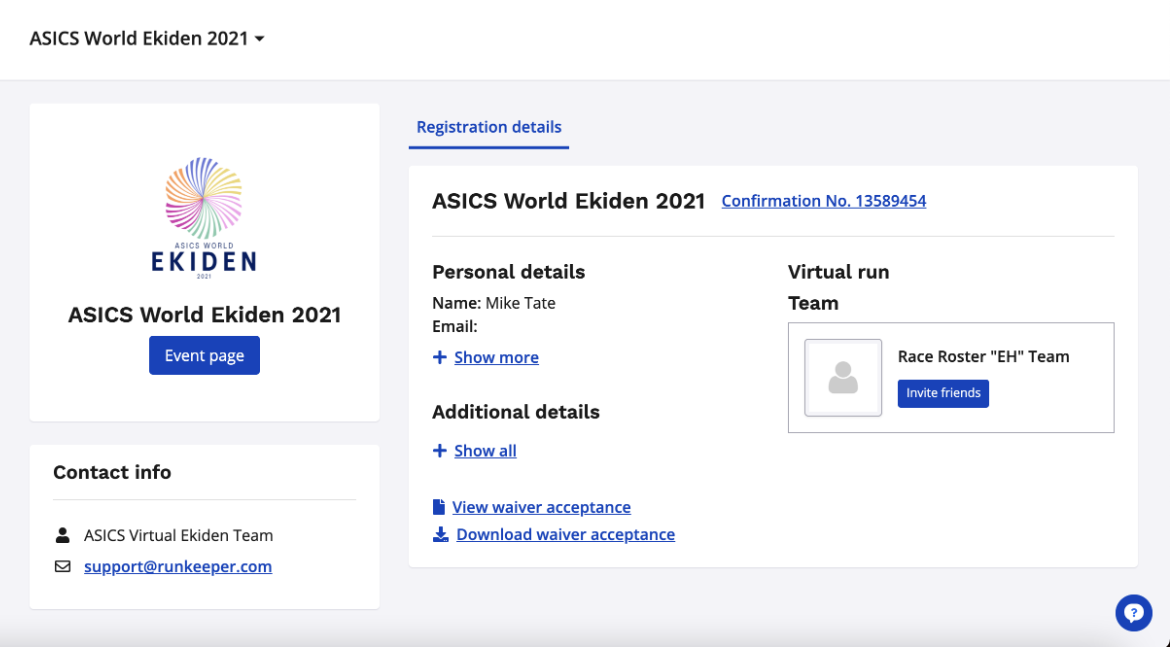The width and height of the screenshot is (1172, 650).
Task: Expand additional details with Show all
Action: pos(485,451)
